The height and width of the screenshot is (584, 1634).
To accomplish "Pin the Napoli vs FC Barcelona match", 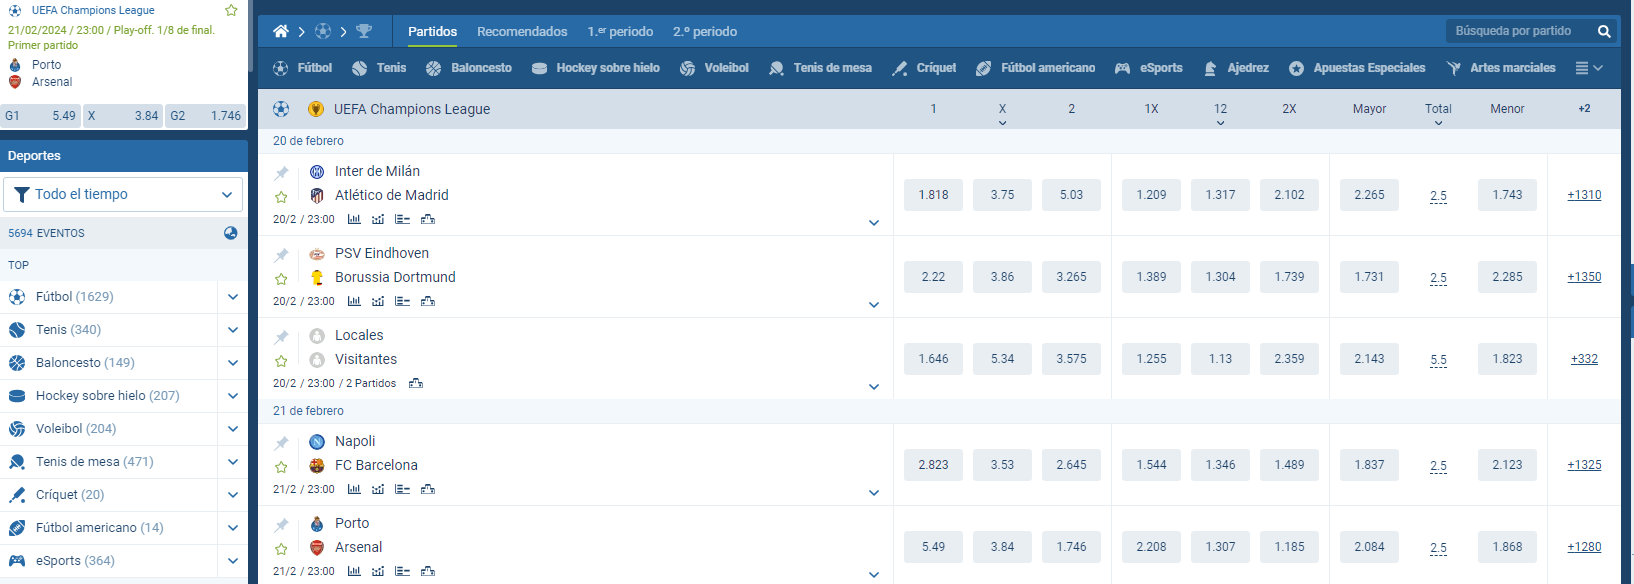I will pyautogui.click(x=281, y=443).
